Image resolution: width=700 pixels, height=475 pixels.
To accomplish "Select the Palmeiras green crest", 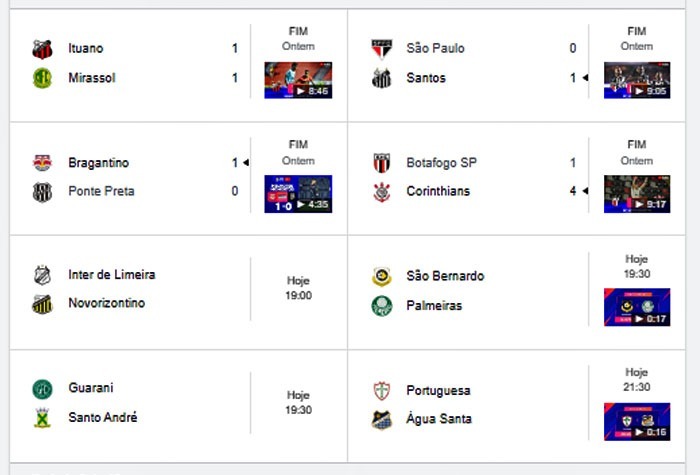I will coord(382,306).
